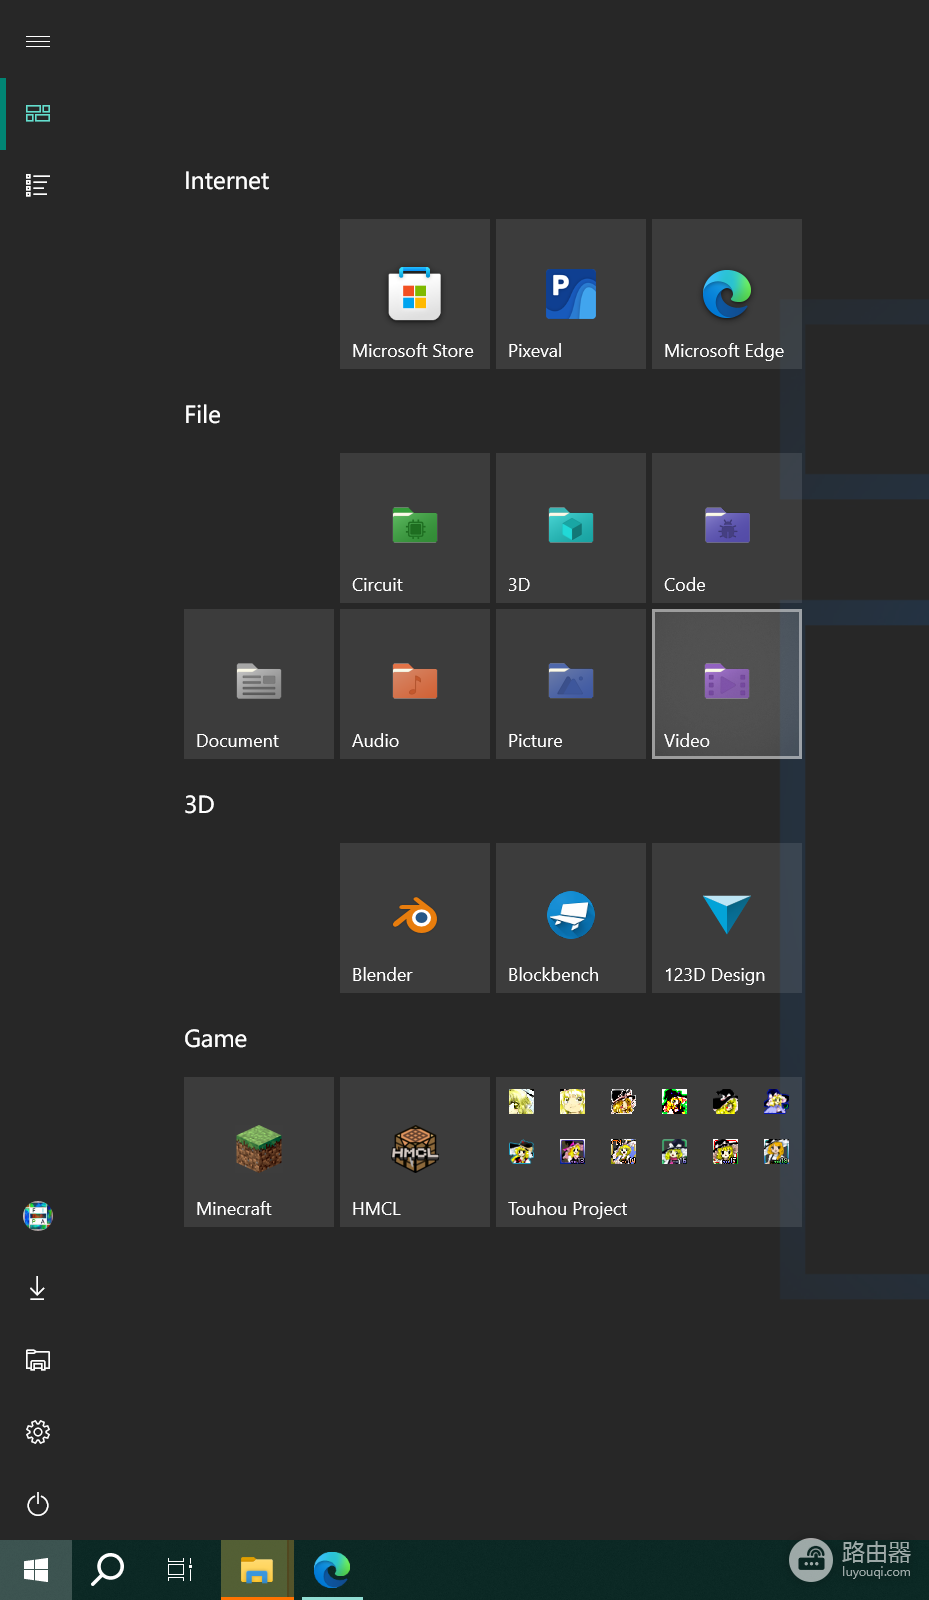Open the Document folder tile

[259, 684]
